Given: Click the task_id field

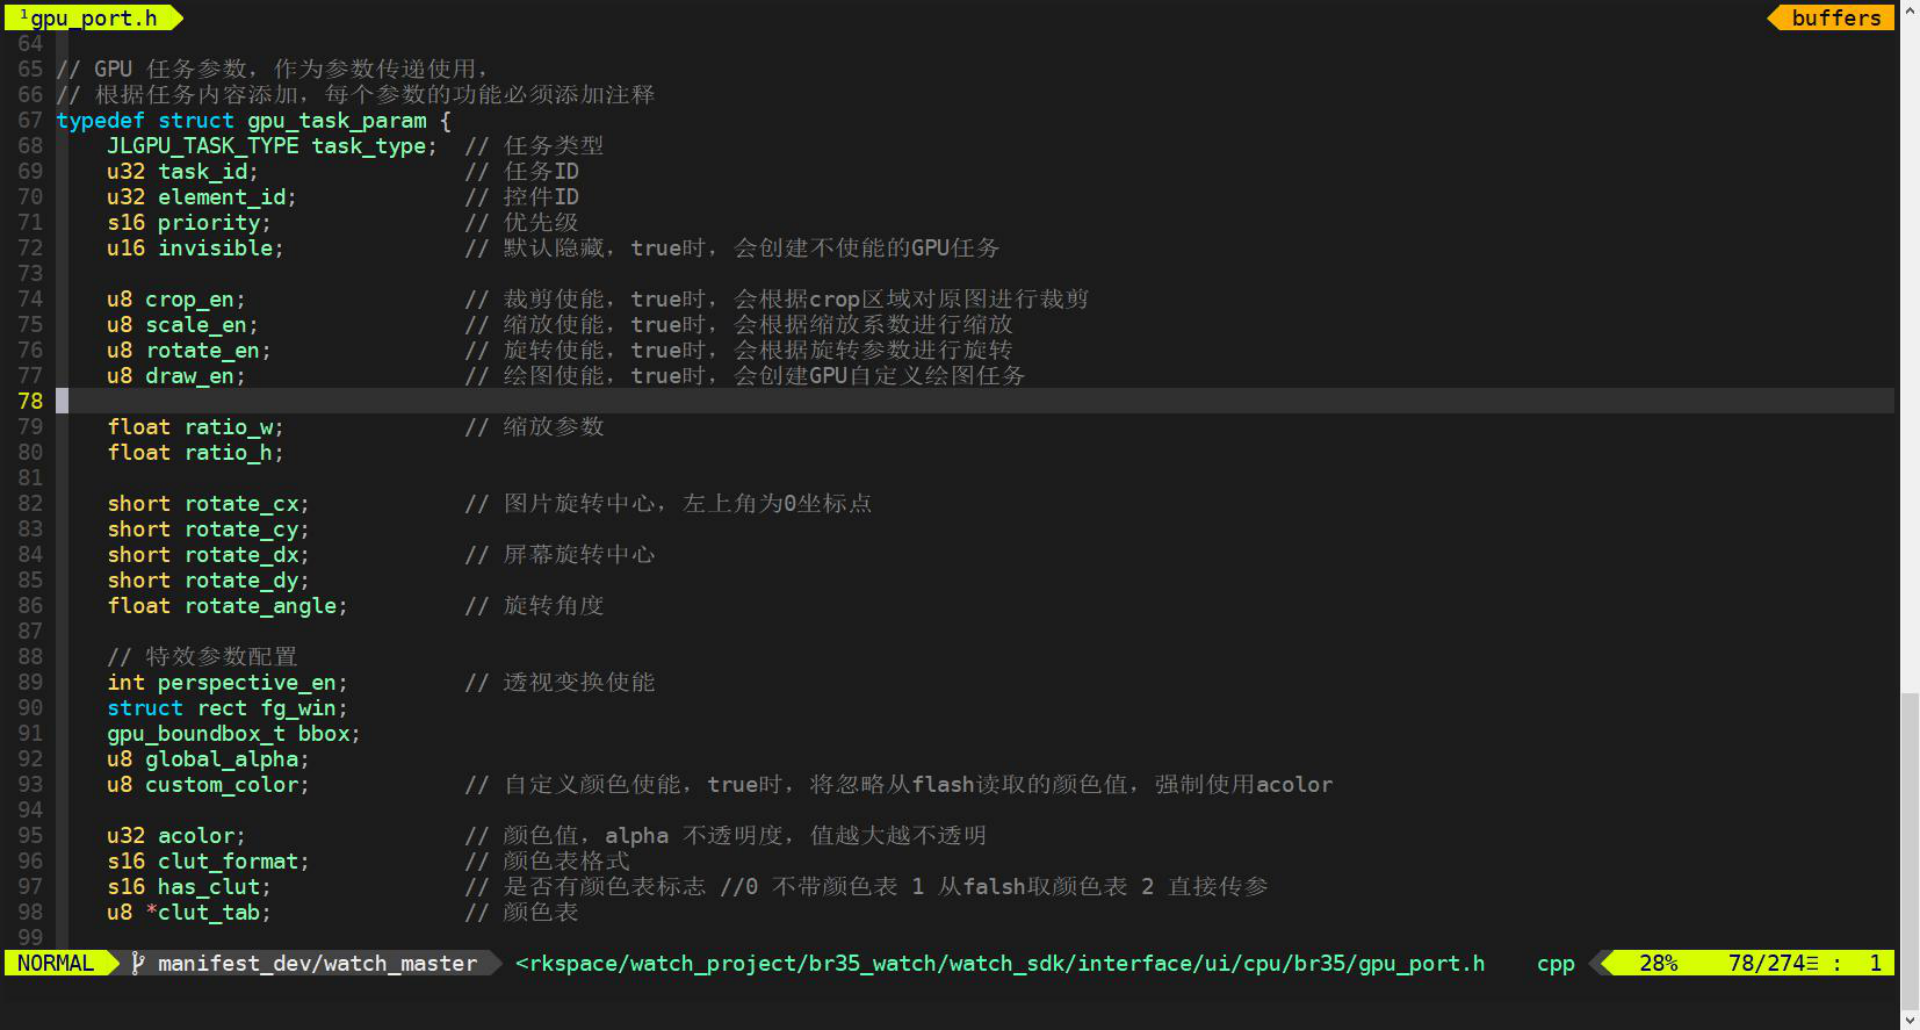Looking at the screenshot, I should (x=202, y=171).
